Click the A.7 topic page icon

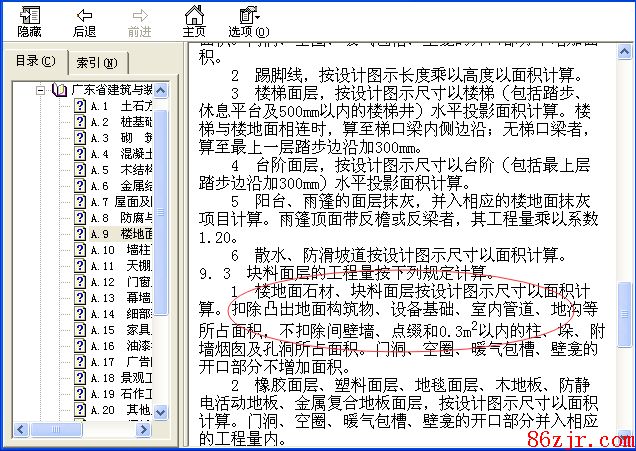point(79,202)
